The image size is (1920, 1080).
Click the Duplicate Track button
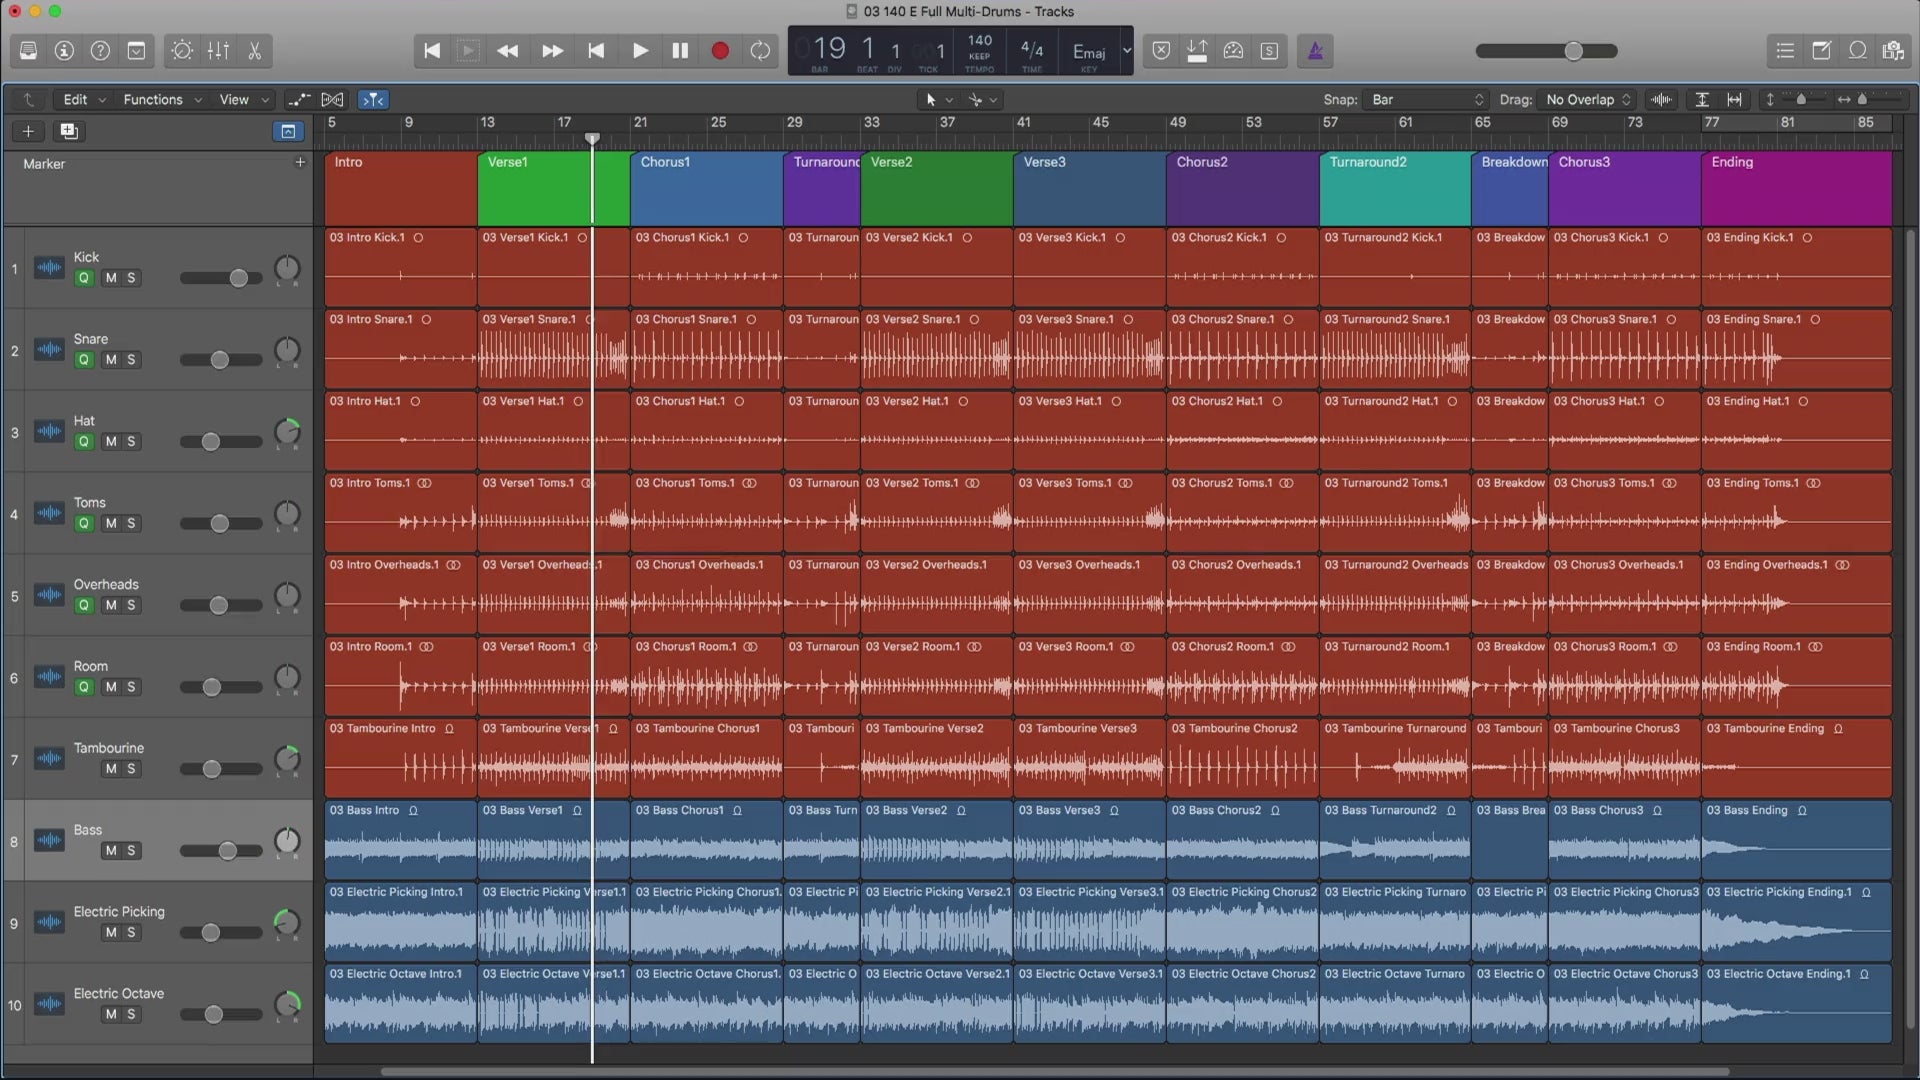[68, 131]
